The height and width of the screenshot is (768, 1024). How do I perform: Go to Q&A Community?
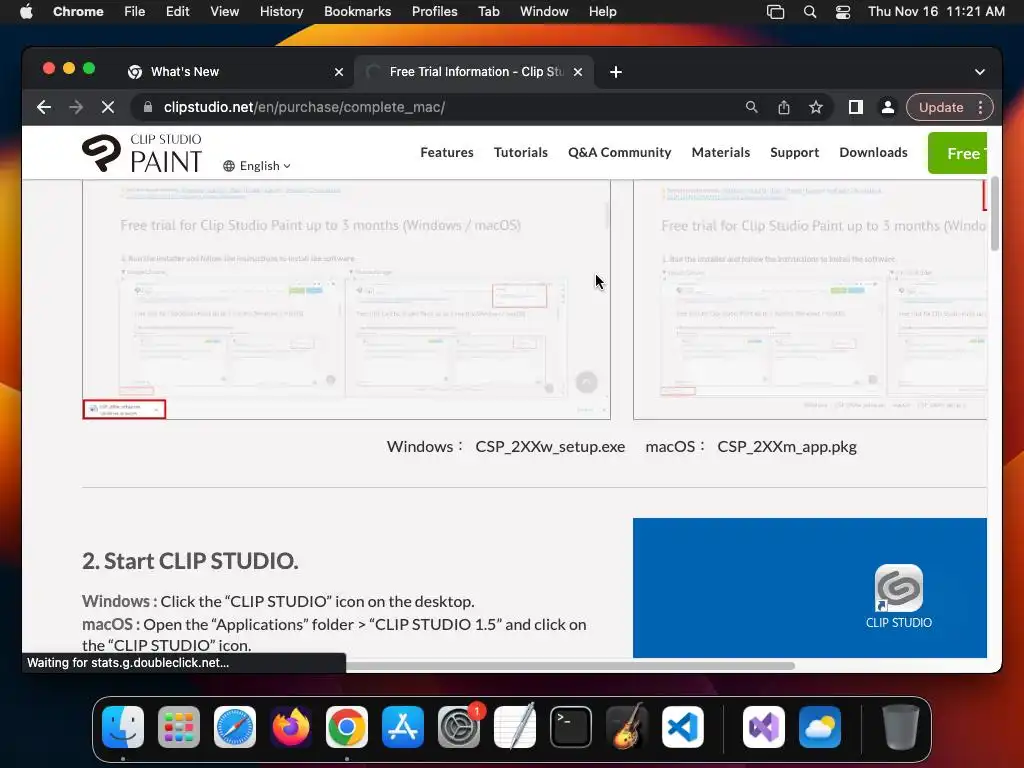pyautogui.click(x=619, y=152)
